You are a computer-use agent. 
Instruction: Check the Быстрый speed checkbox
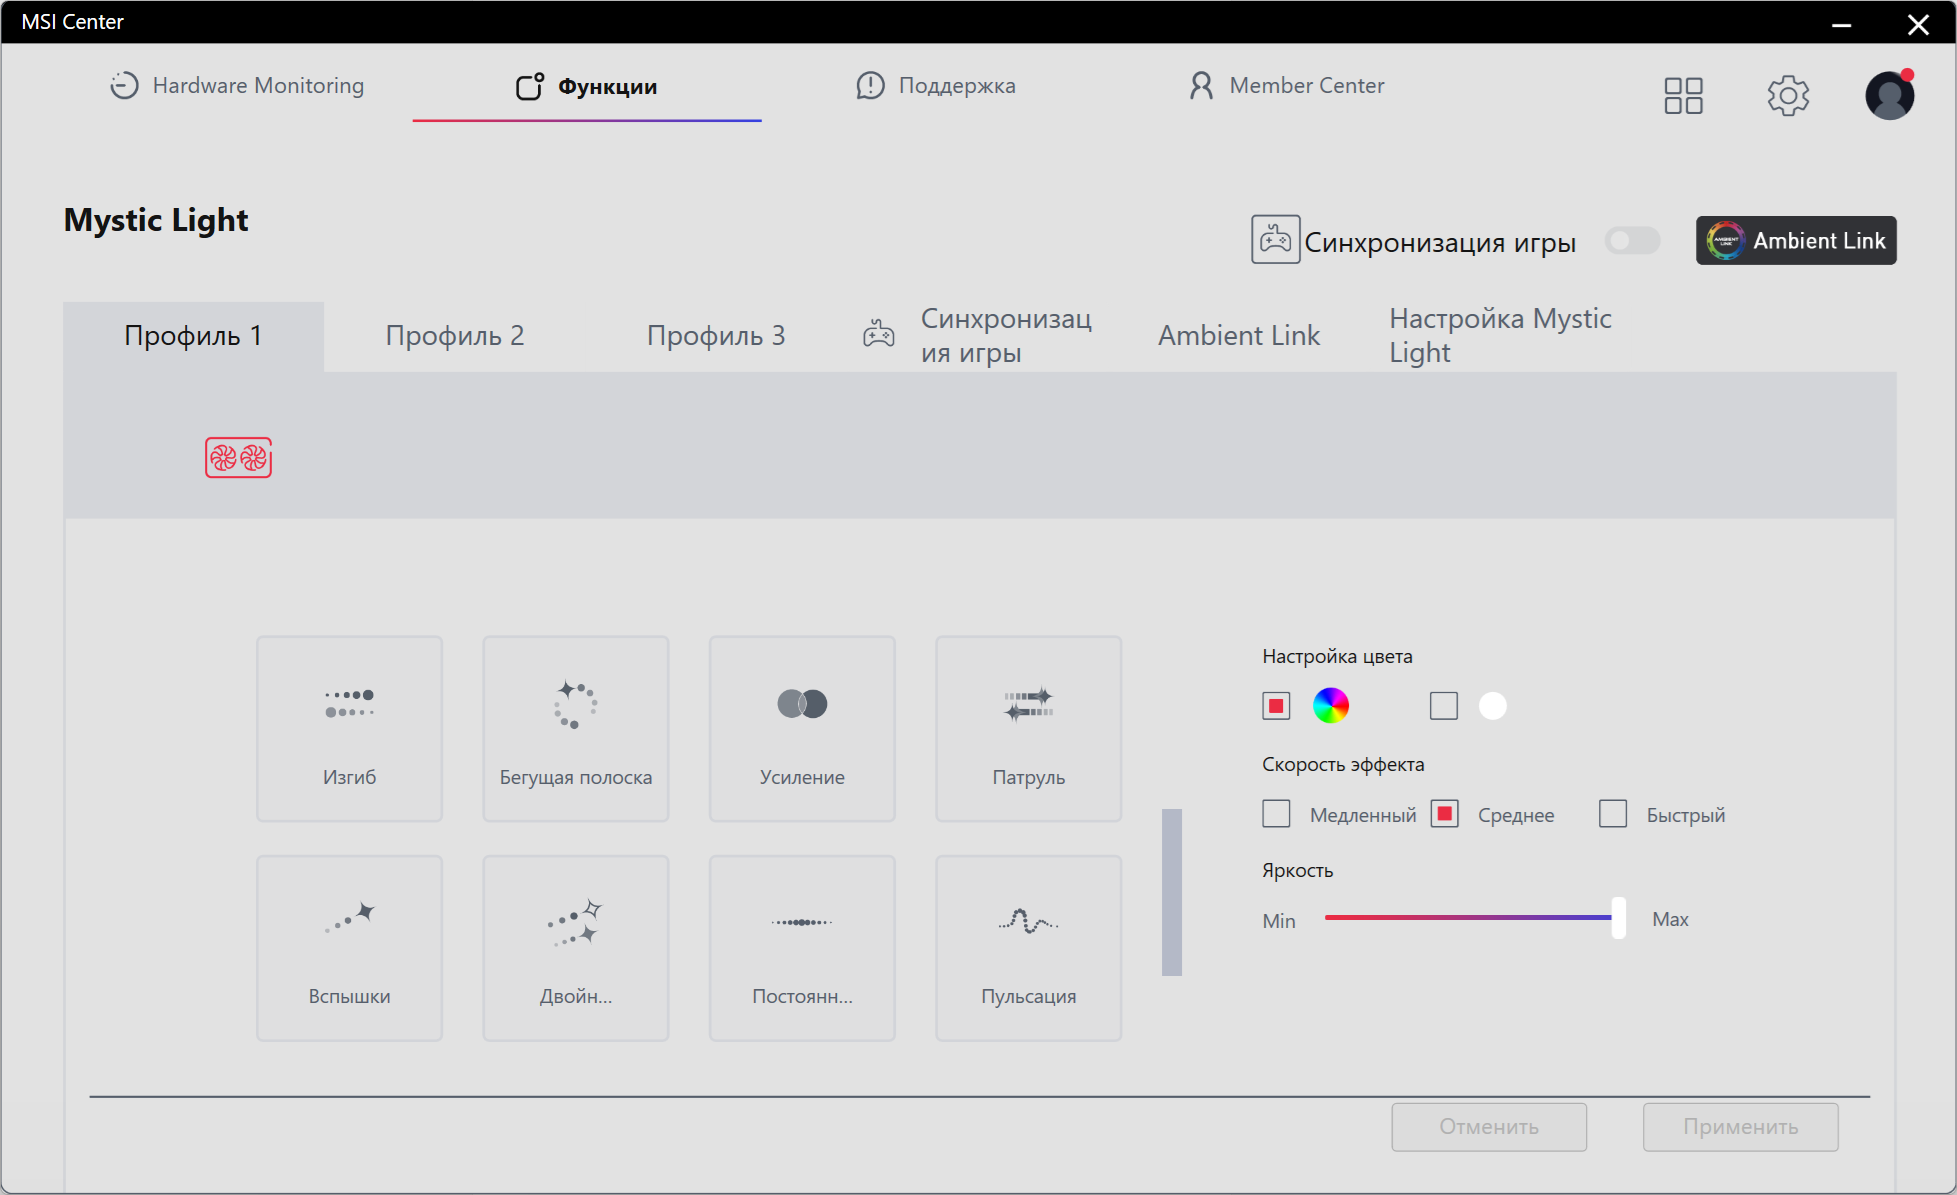(x=1612, y=814)
